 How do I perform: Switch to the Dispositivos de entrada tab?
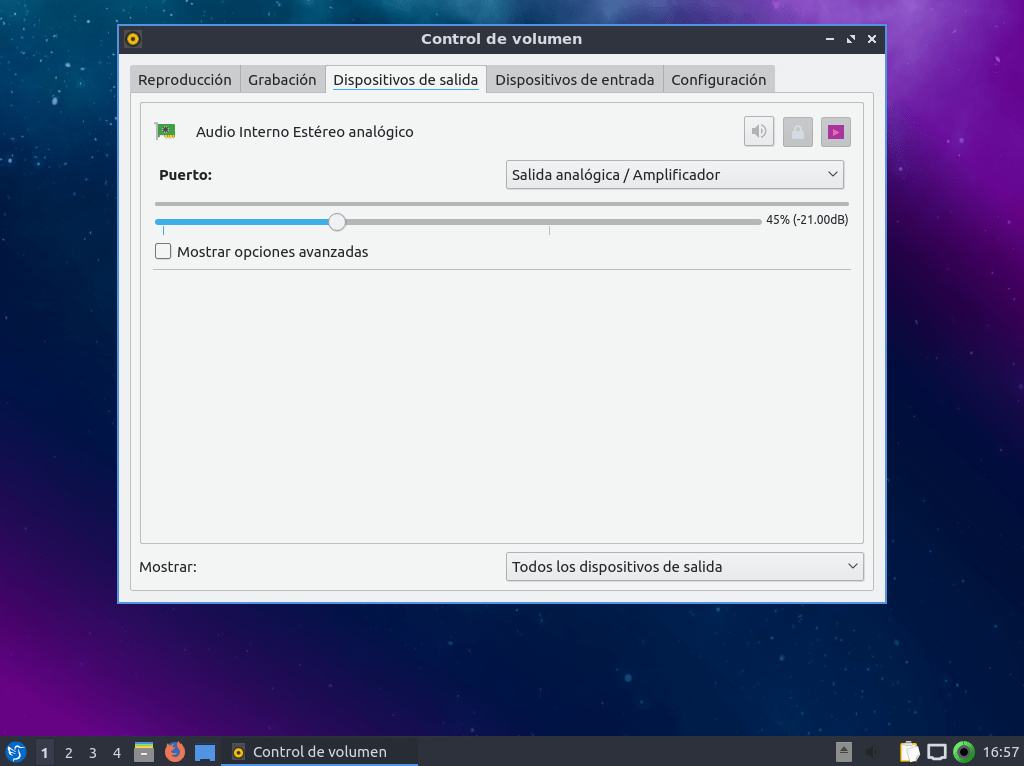point(574,78)
